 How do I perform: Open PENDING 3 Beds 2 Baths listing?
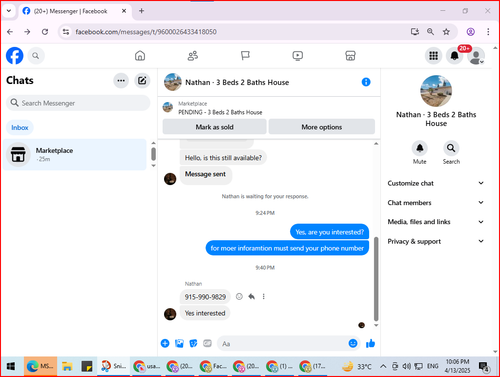click(x=220, y=112)
